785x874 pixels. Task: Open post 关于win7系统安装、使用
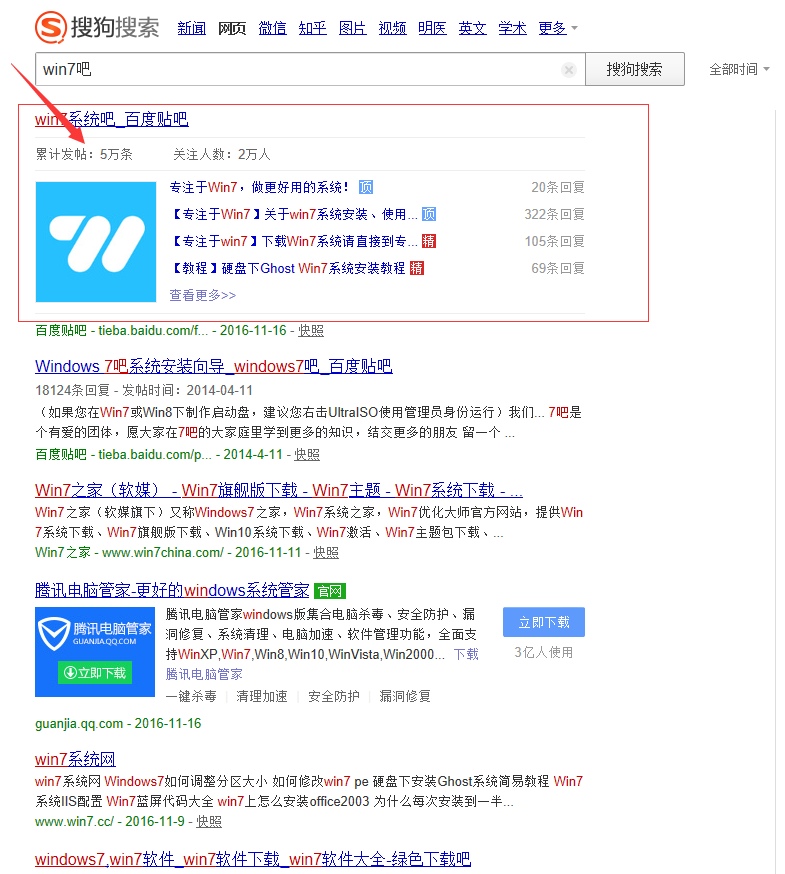(x=294, y=214)
